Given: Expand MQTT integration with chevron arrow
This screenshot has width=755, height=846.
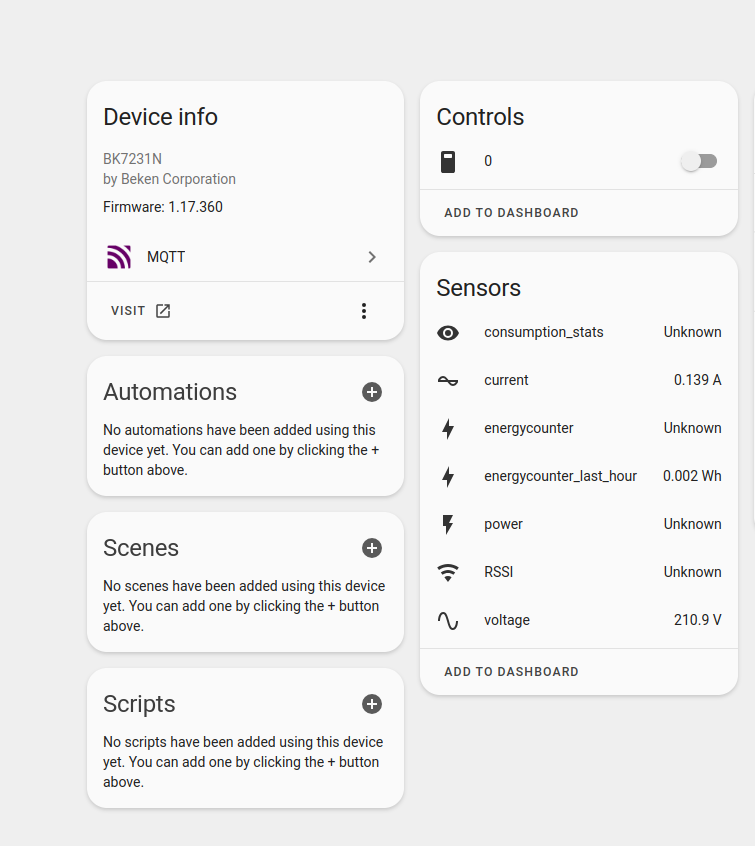Looking at the screenshot, I should tap(372, 257).
